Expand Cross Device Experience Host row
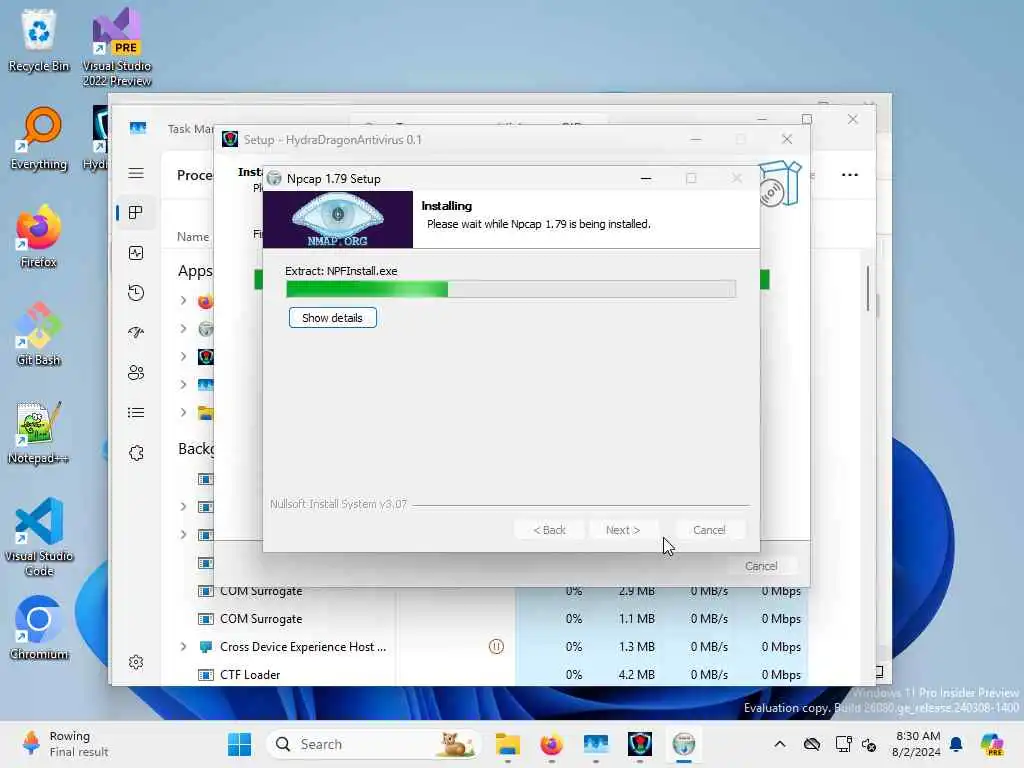Viewport: 1024px width, 768px height. 184,647
